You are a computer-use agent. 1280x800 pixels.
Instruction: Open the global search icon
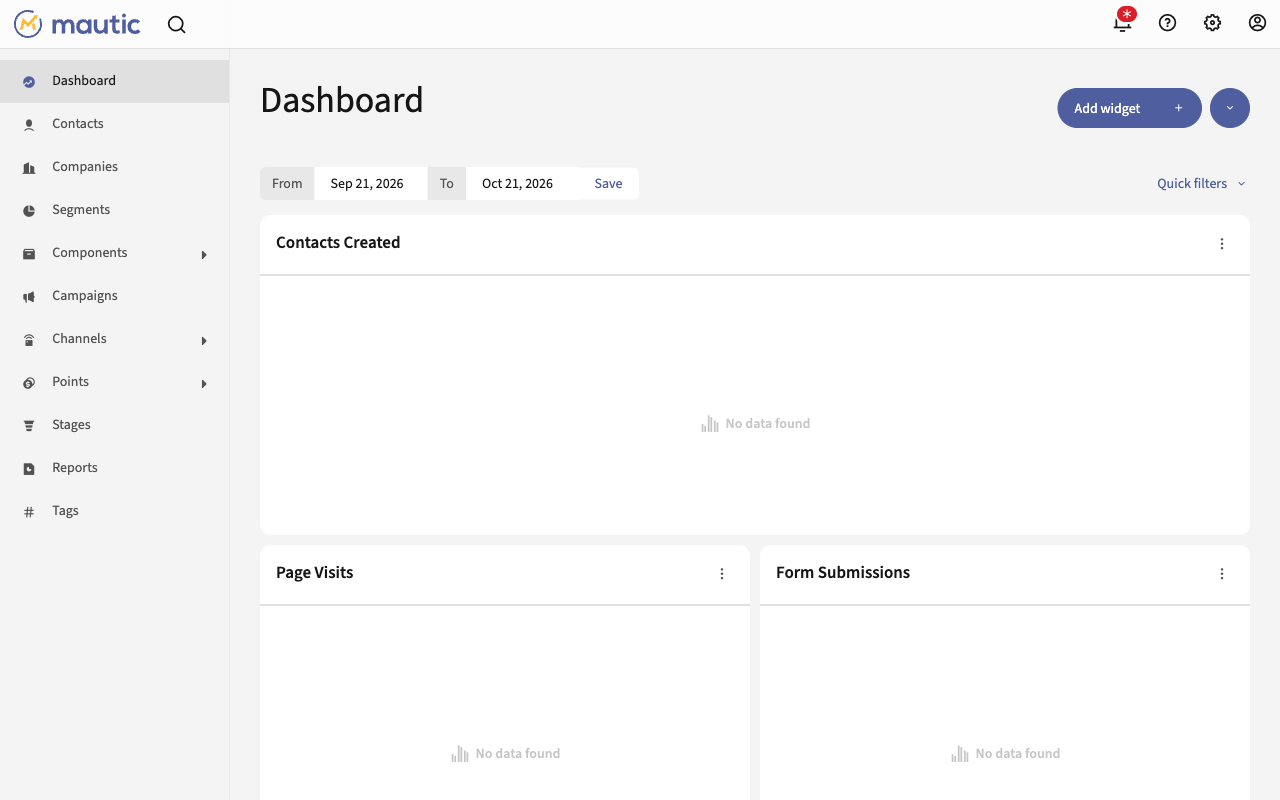[x=177, y=25]
